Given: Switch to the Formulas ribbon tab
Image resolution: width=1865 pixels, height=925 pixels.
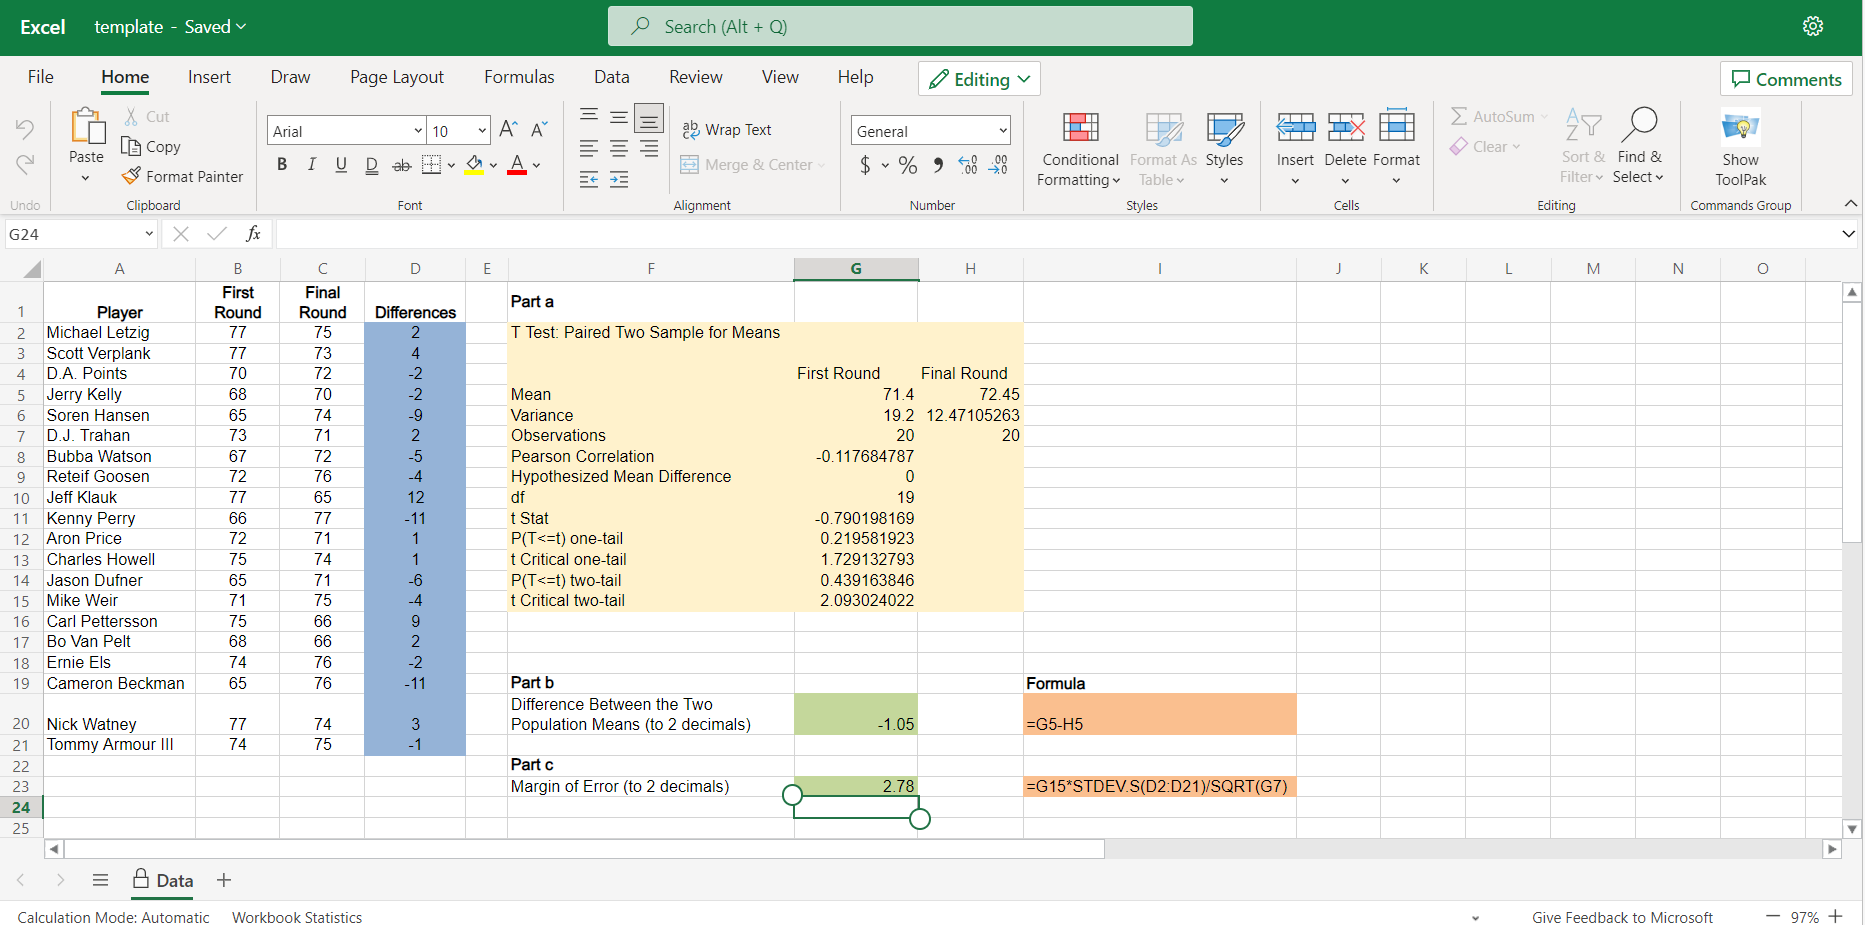Looking at the screenshot, I should tap(519, 77).
